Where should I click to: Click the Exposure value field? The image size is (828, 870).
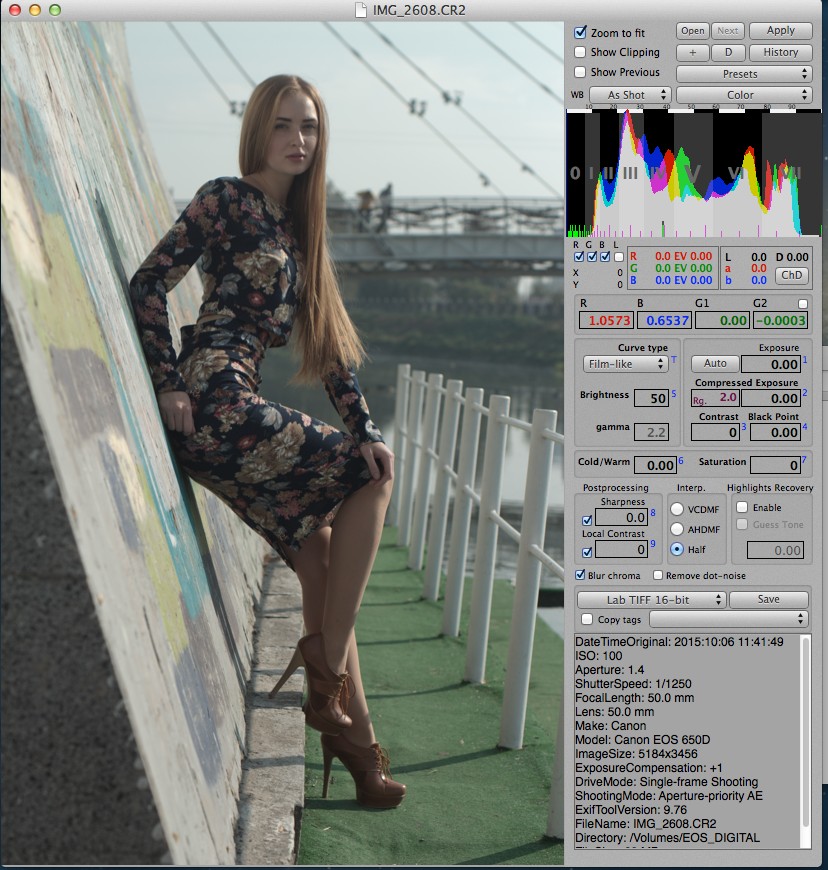coord(770,365)
